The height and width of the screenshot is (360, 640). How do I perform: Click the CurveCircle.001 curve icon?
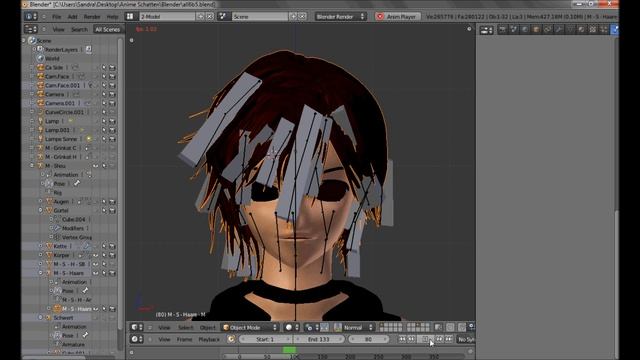[x=40, y=112]
